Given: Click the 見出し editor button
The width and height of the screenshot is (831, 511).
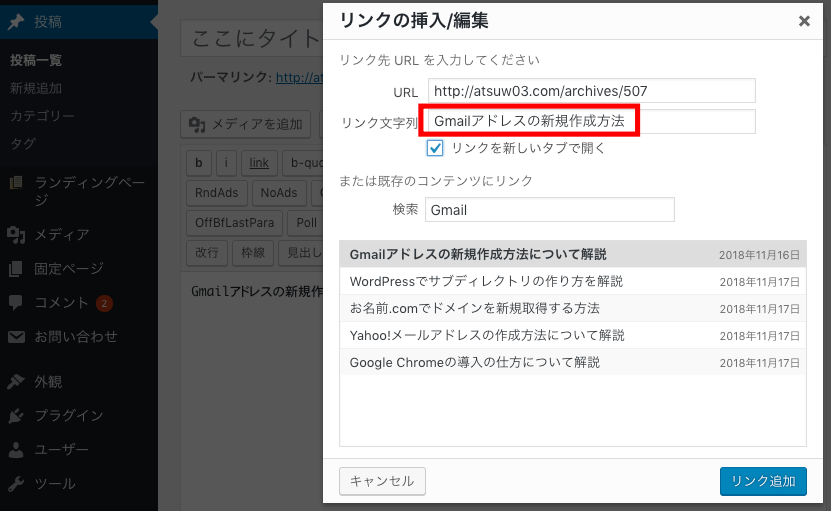Looking at the screenshot, I should pyautogui.click(x=301, y=253).
